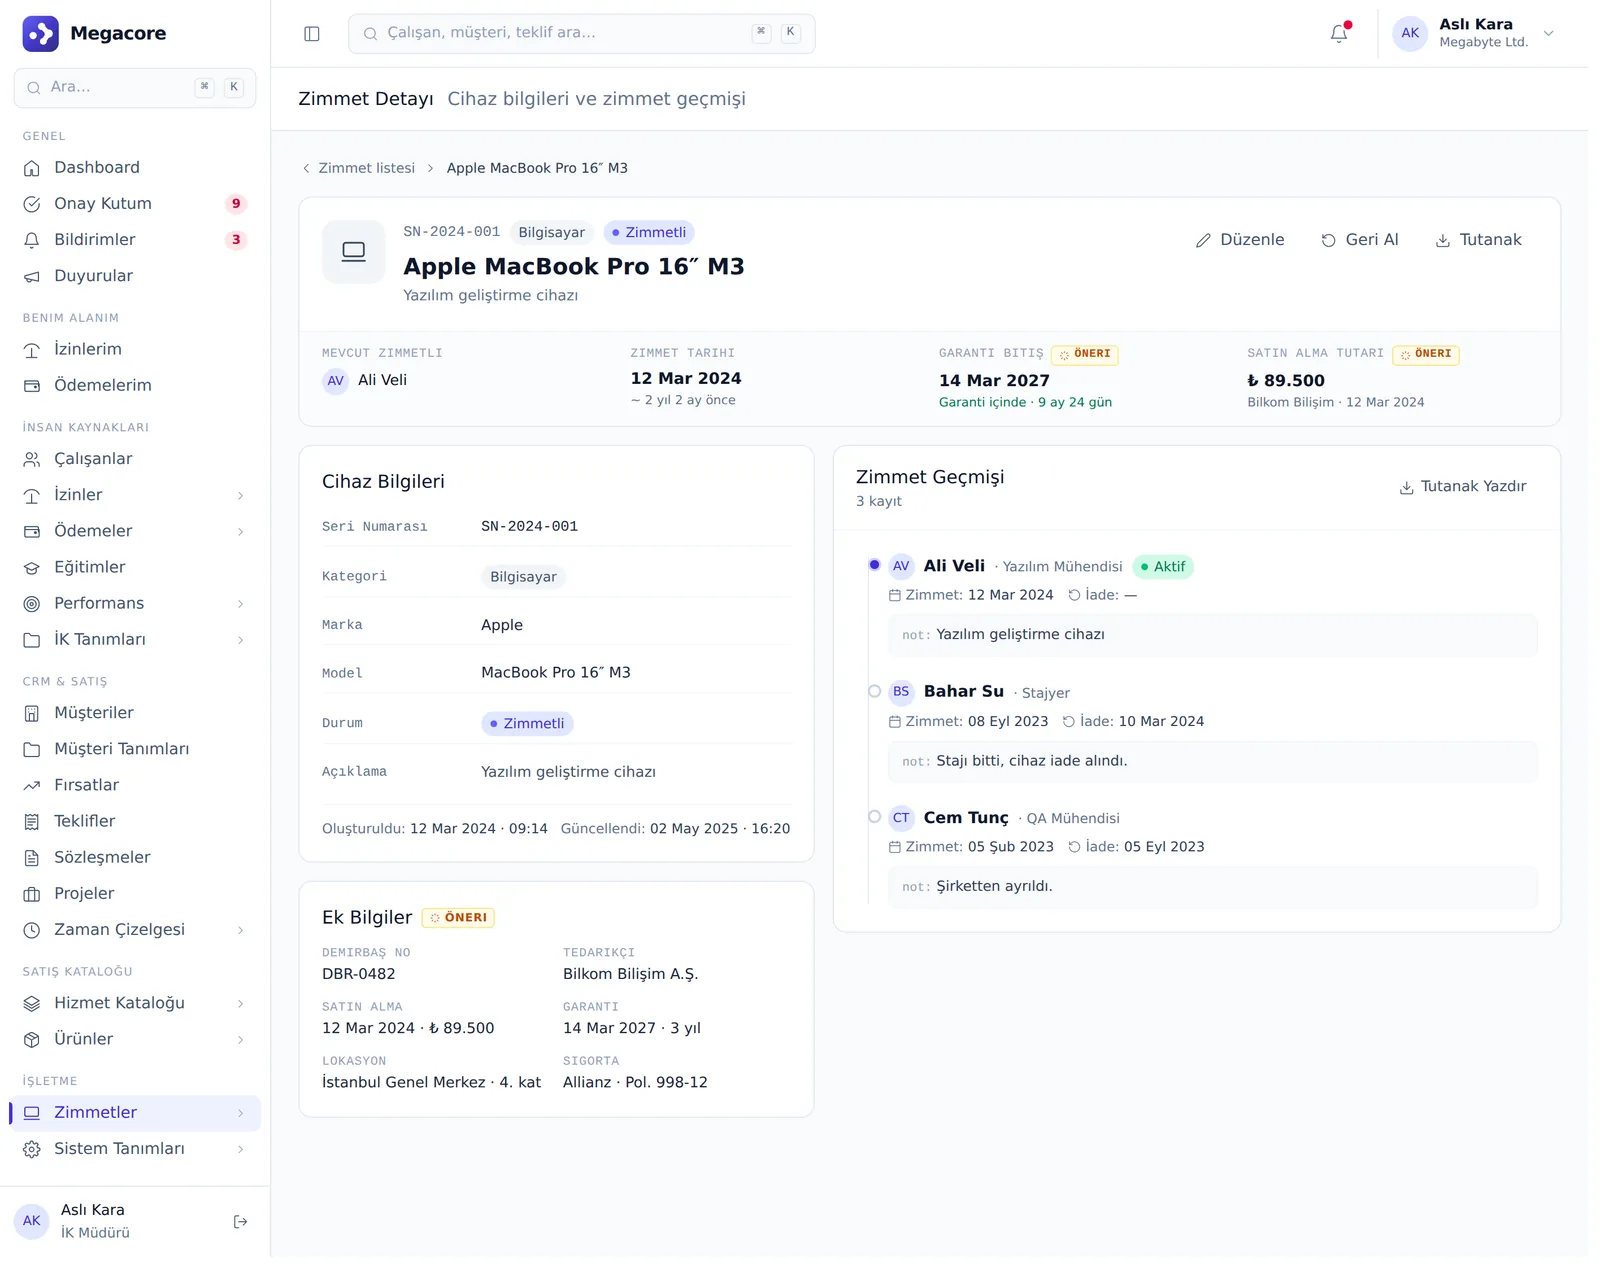Open the notifications bell in header
The image size is (1600, 1268).
pyautogui.click(x=1339, y=33)
